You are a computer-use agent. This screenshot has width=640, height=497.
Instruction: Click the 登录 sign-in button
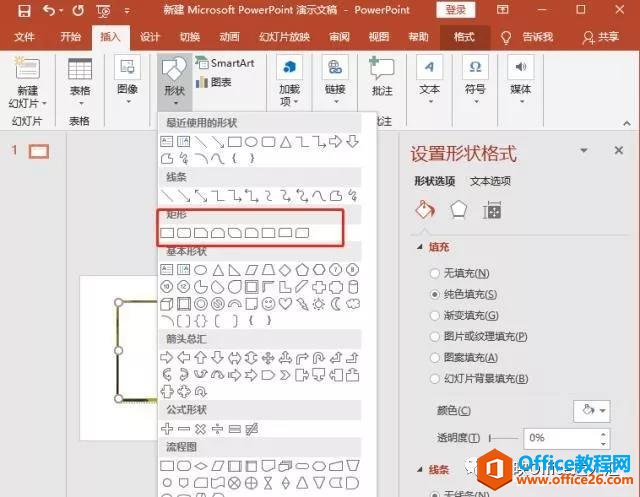(x=456, y=10)
